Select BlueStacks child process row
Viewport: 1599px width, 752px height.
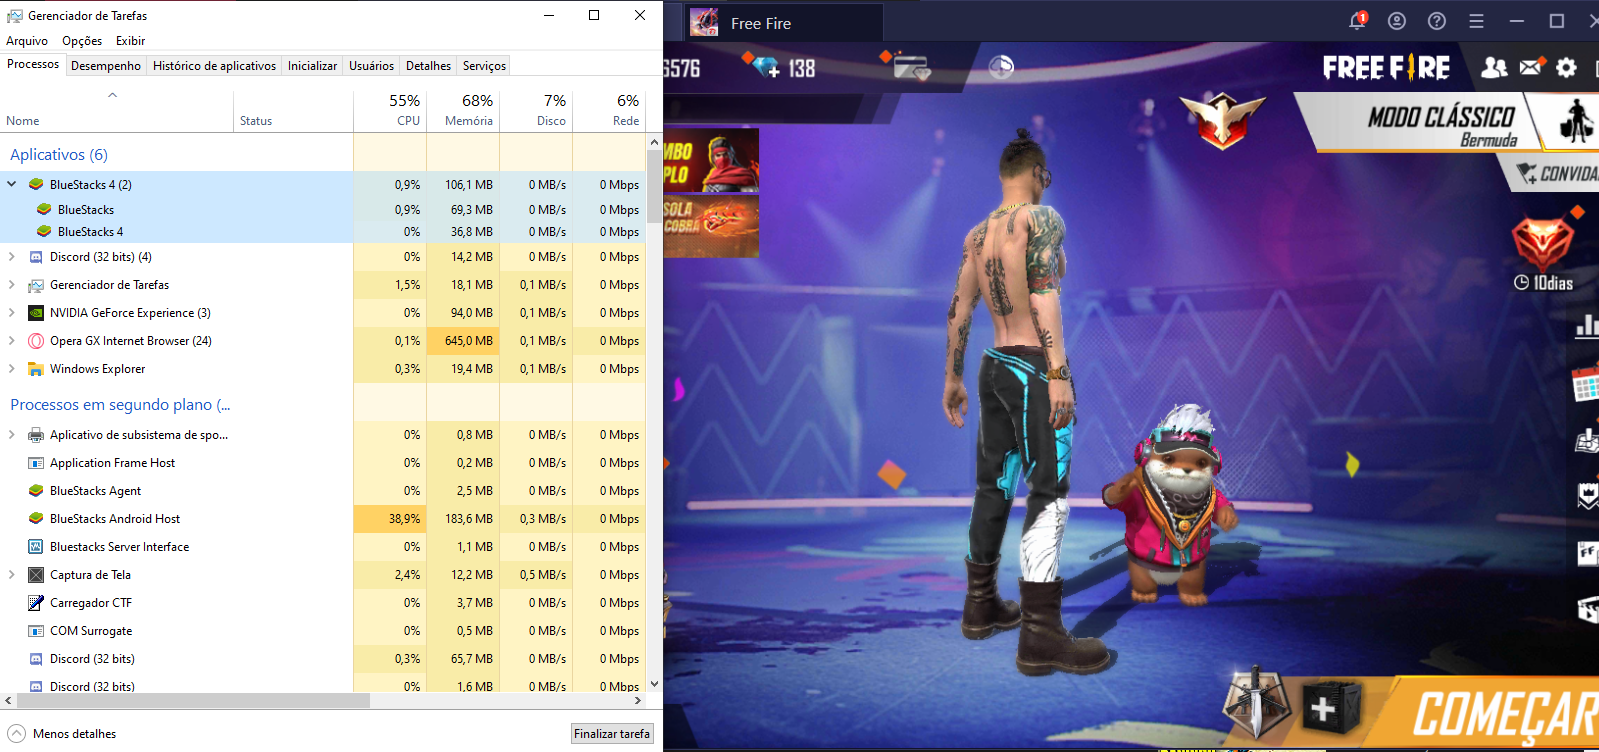323,210
